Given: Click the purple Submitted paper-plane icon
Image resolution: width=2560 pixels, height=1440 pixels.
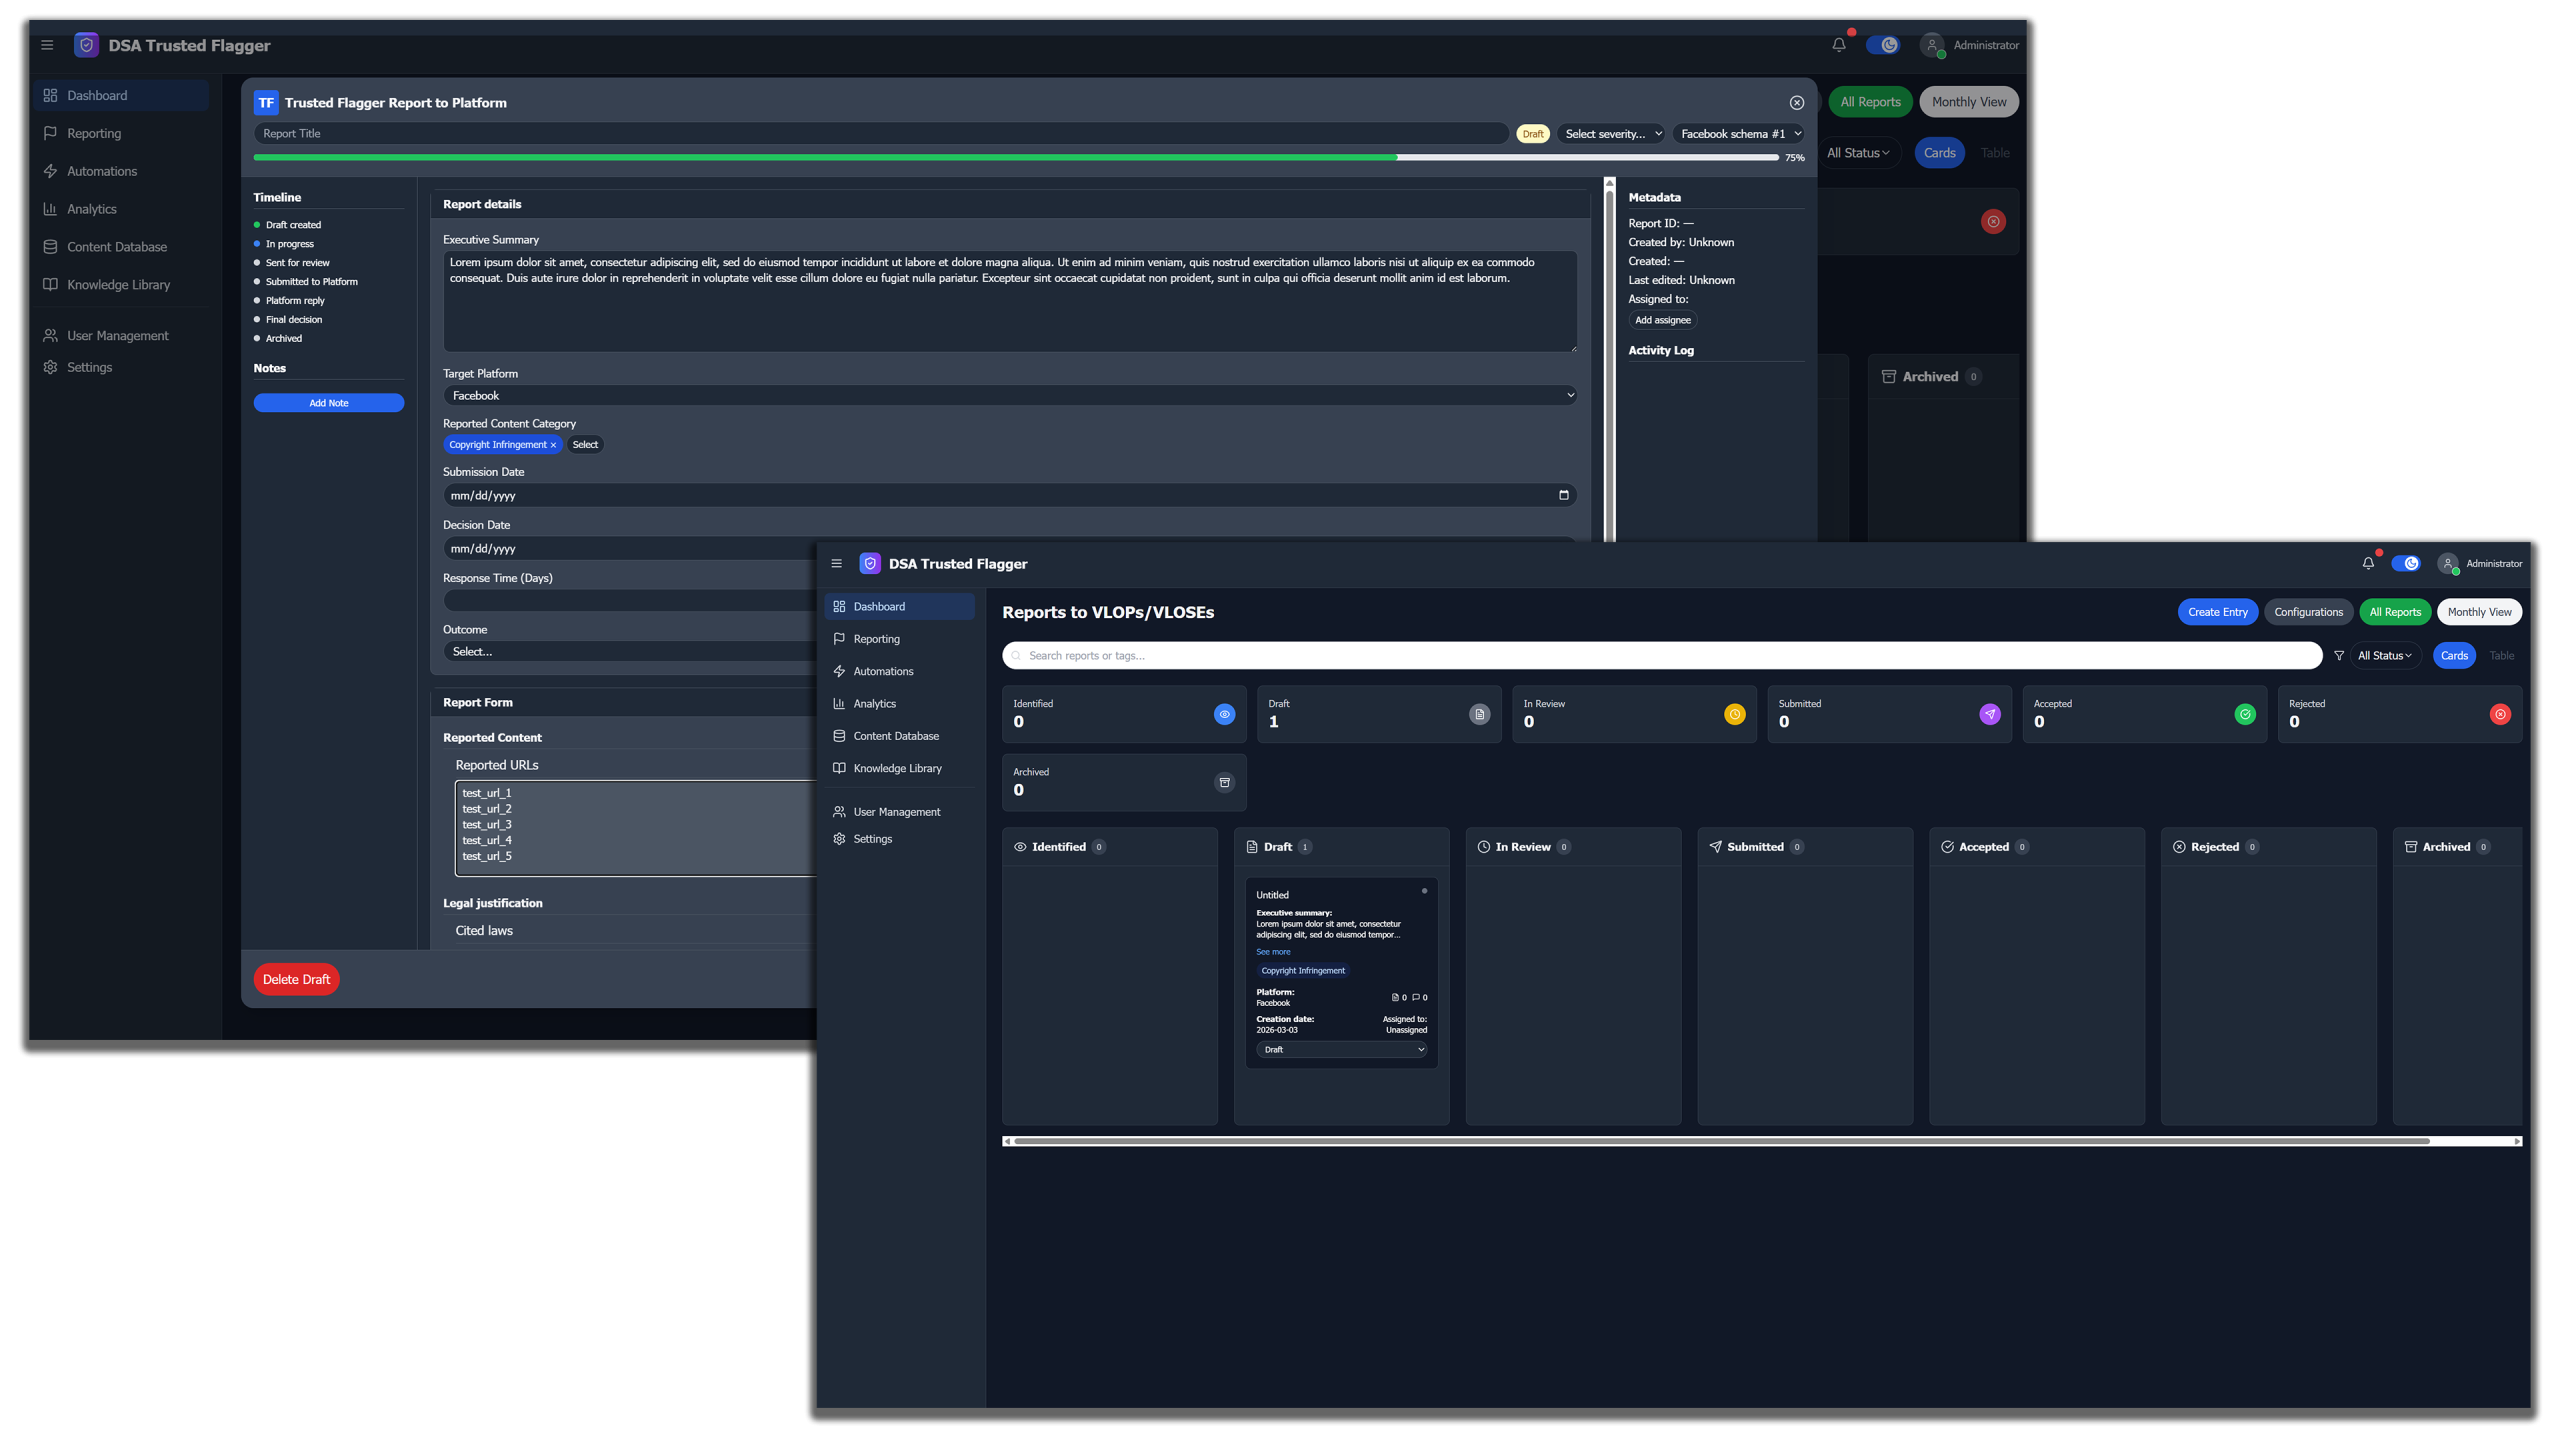Looking at the screenshot, I should point(1989,714).
